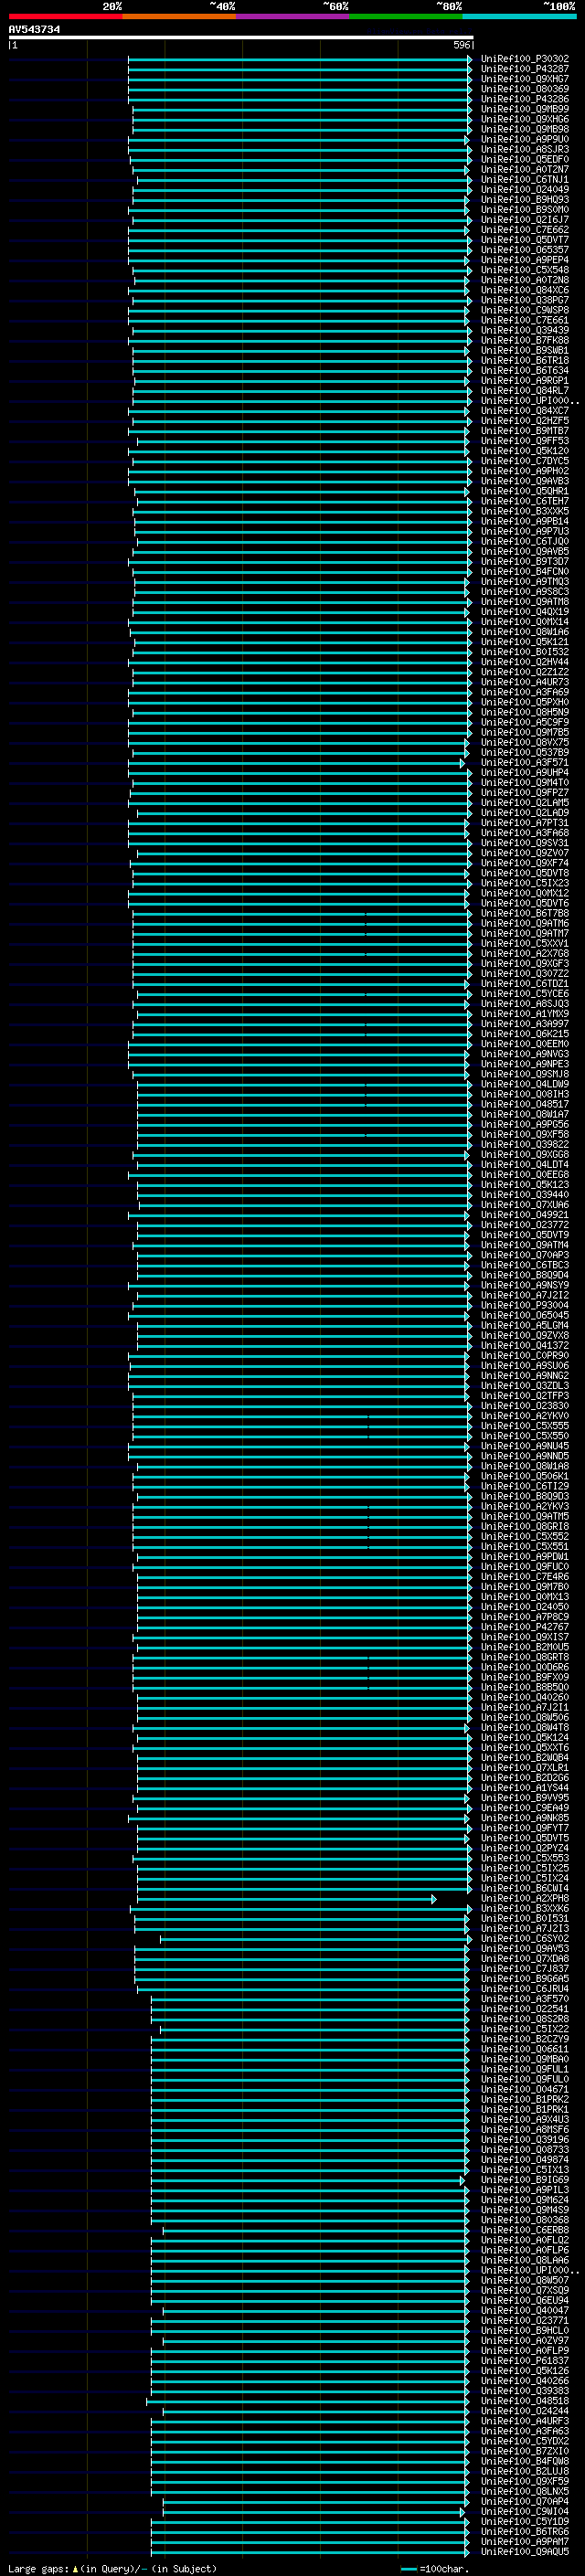Select label UniRef100_Q39196
The height and width of the screenshot is (2576, 585).
coord(525,2140)
